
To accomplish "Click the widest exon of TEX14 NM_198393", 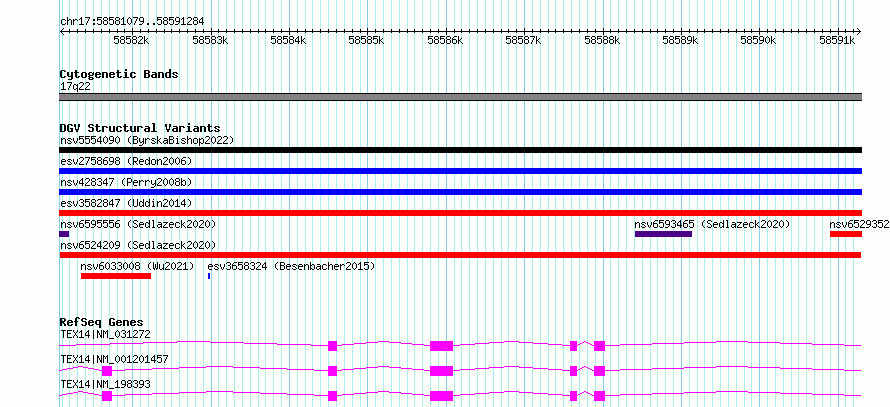I will [x=442, y=396].
